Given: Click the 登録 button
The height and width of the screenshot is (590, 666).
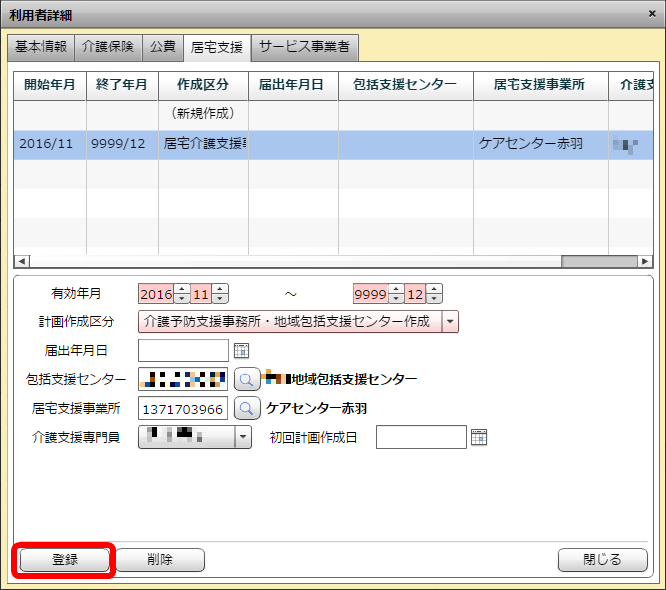Looking at the screenshot, I should (x=64, y=560).
